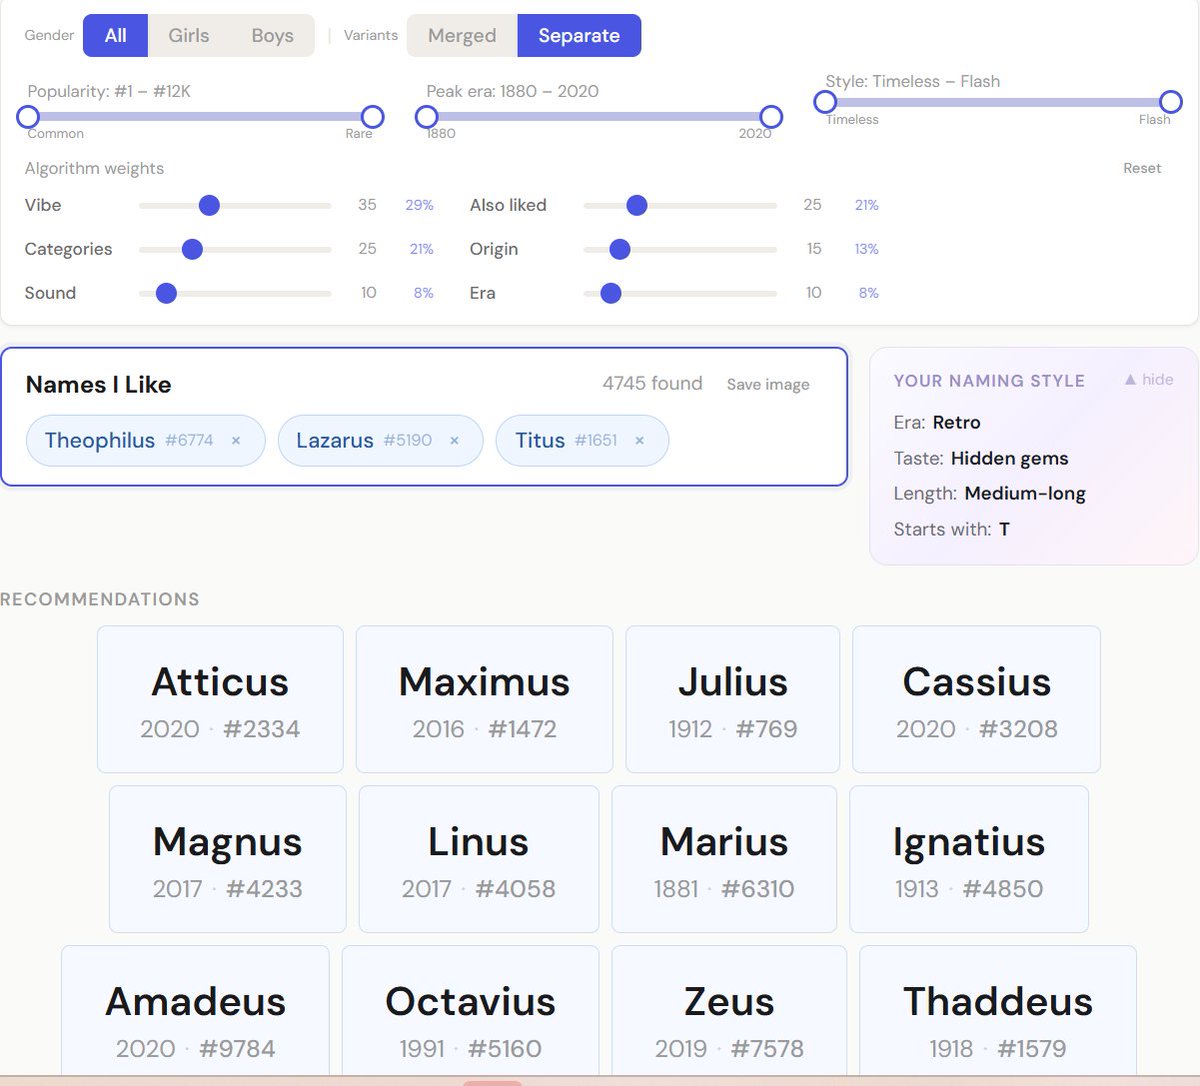Click "YOUR NAMING STYLE" heading
This screenshot has width=1200, height=1086.
click(989, 381)
